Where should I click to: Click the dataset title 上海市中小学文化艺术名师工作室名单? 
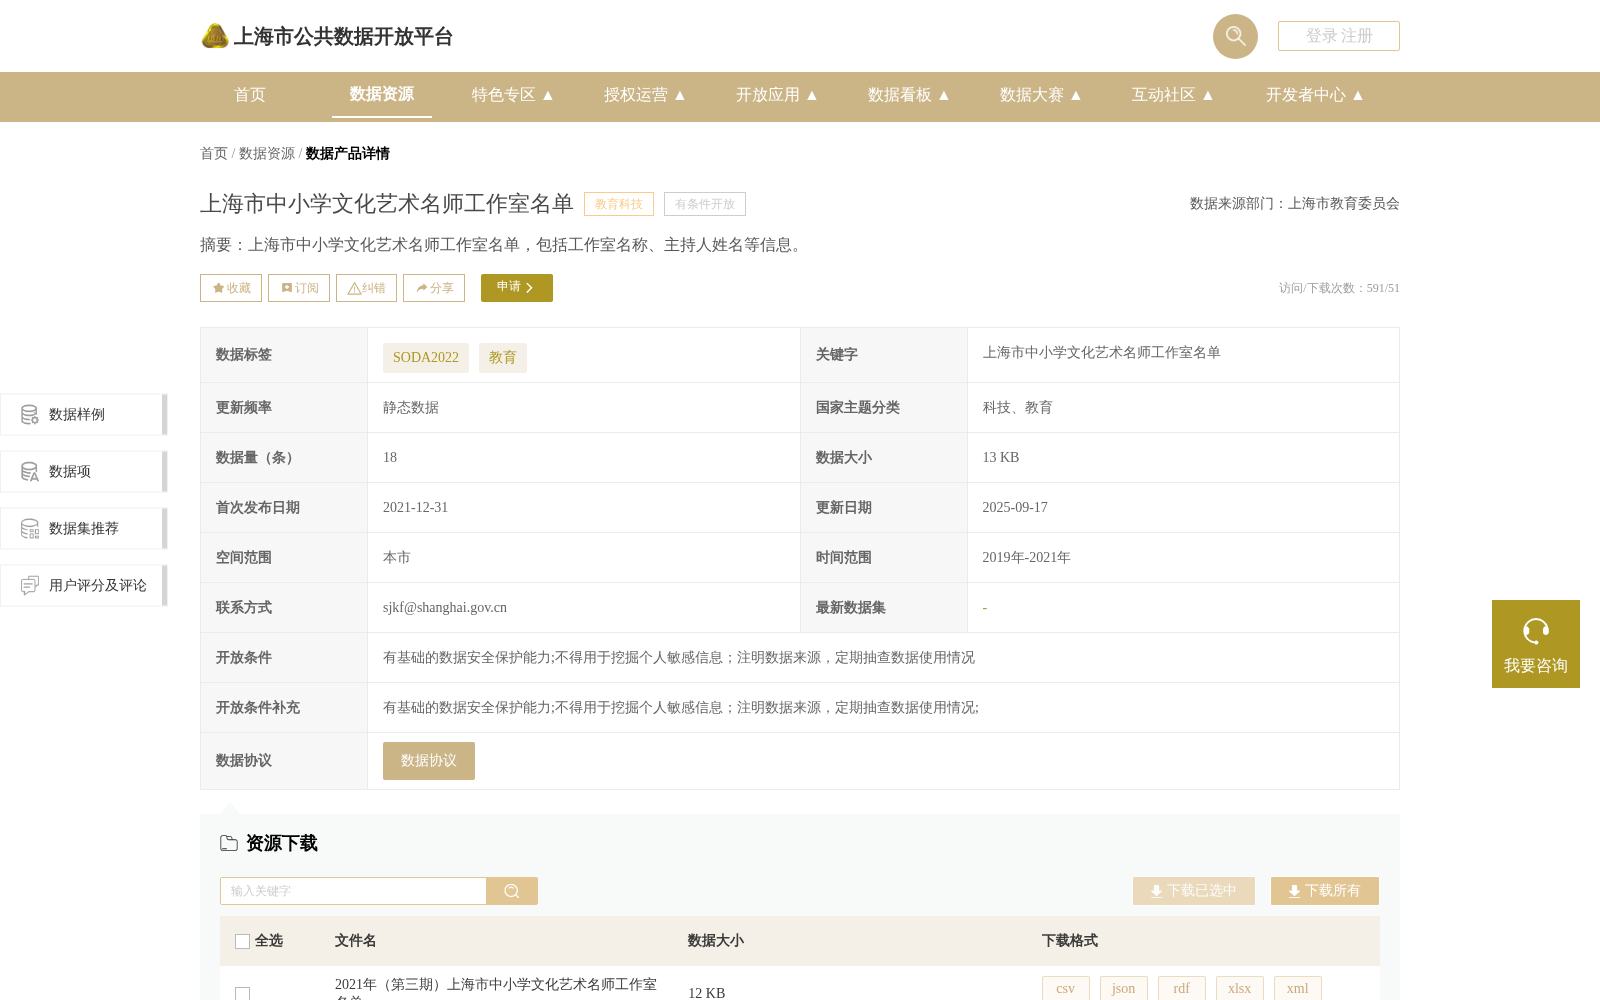pyautogui.click(x=387, y=204)
